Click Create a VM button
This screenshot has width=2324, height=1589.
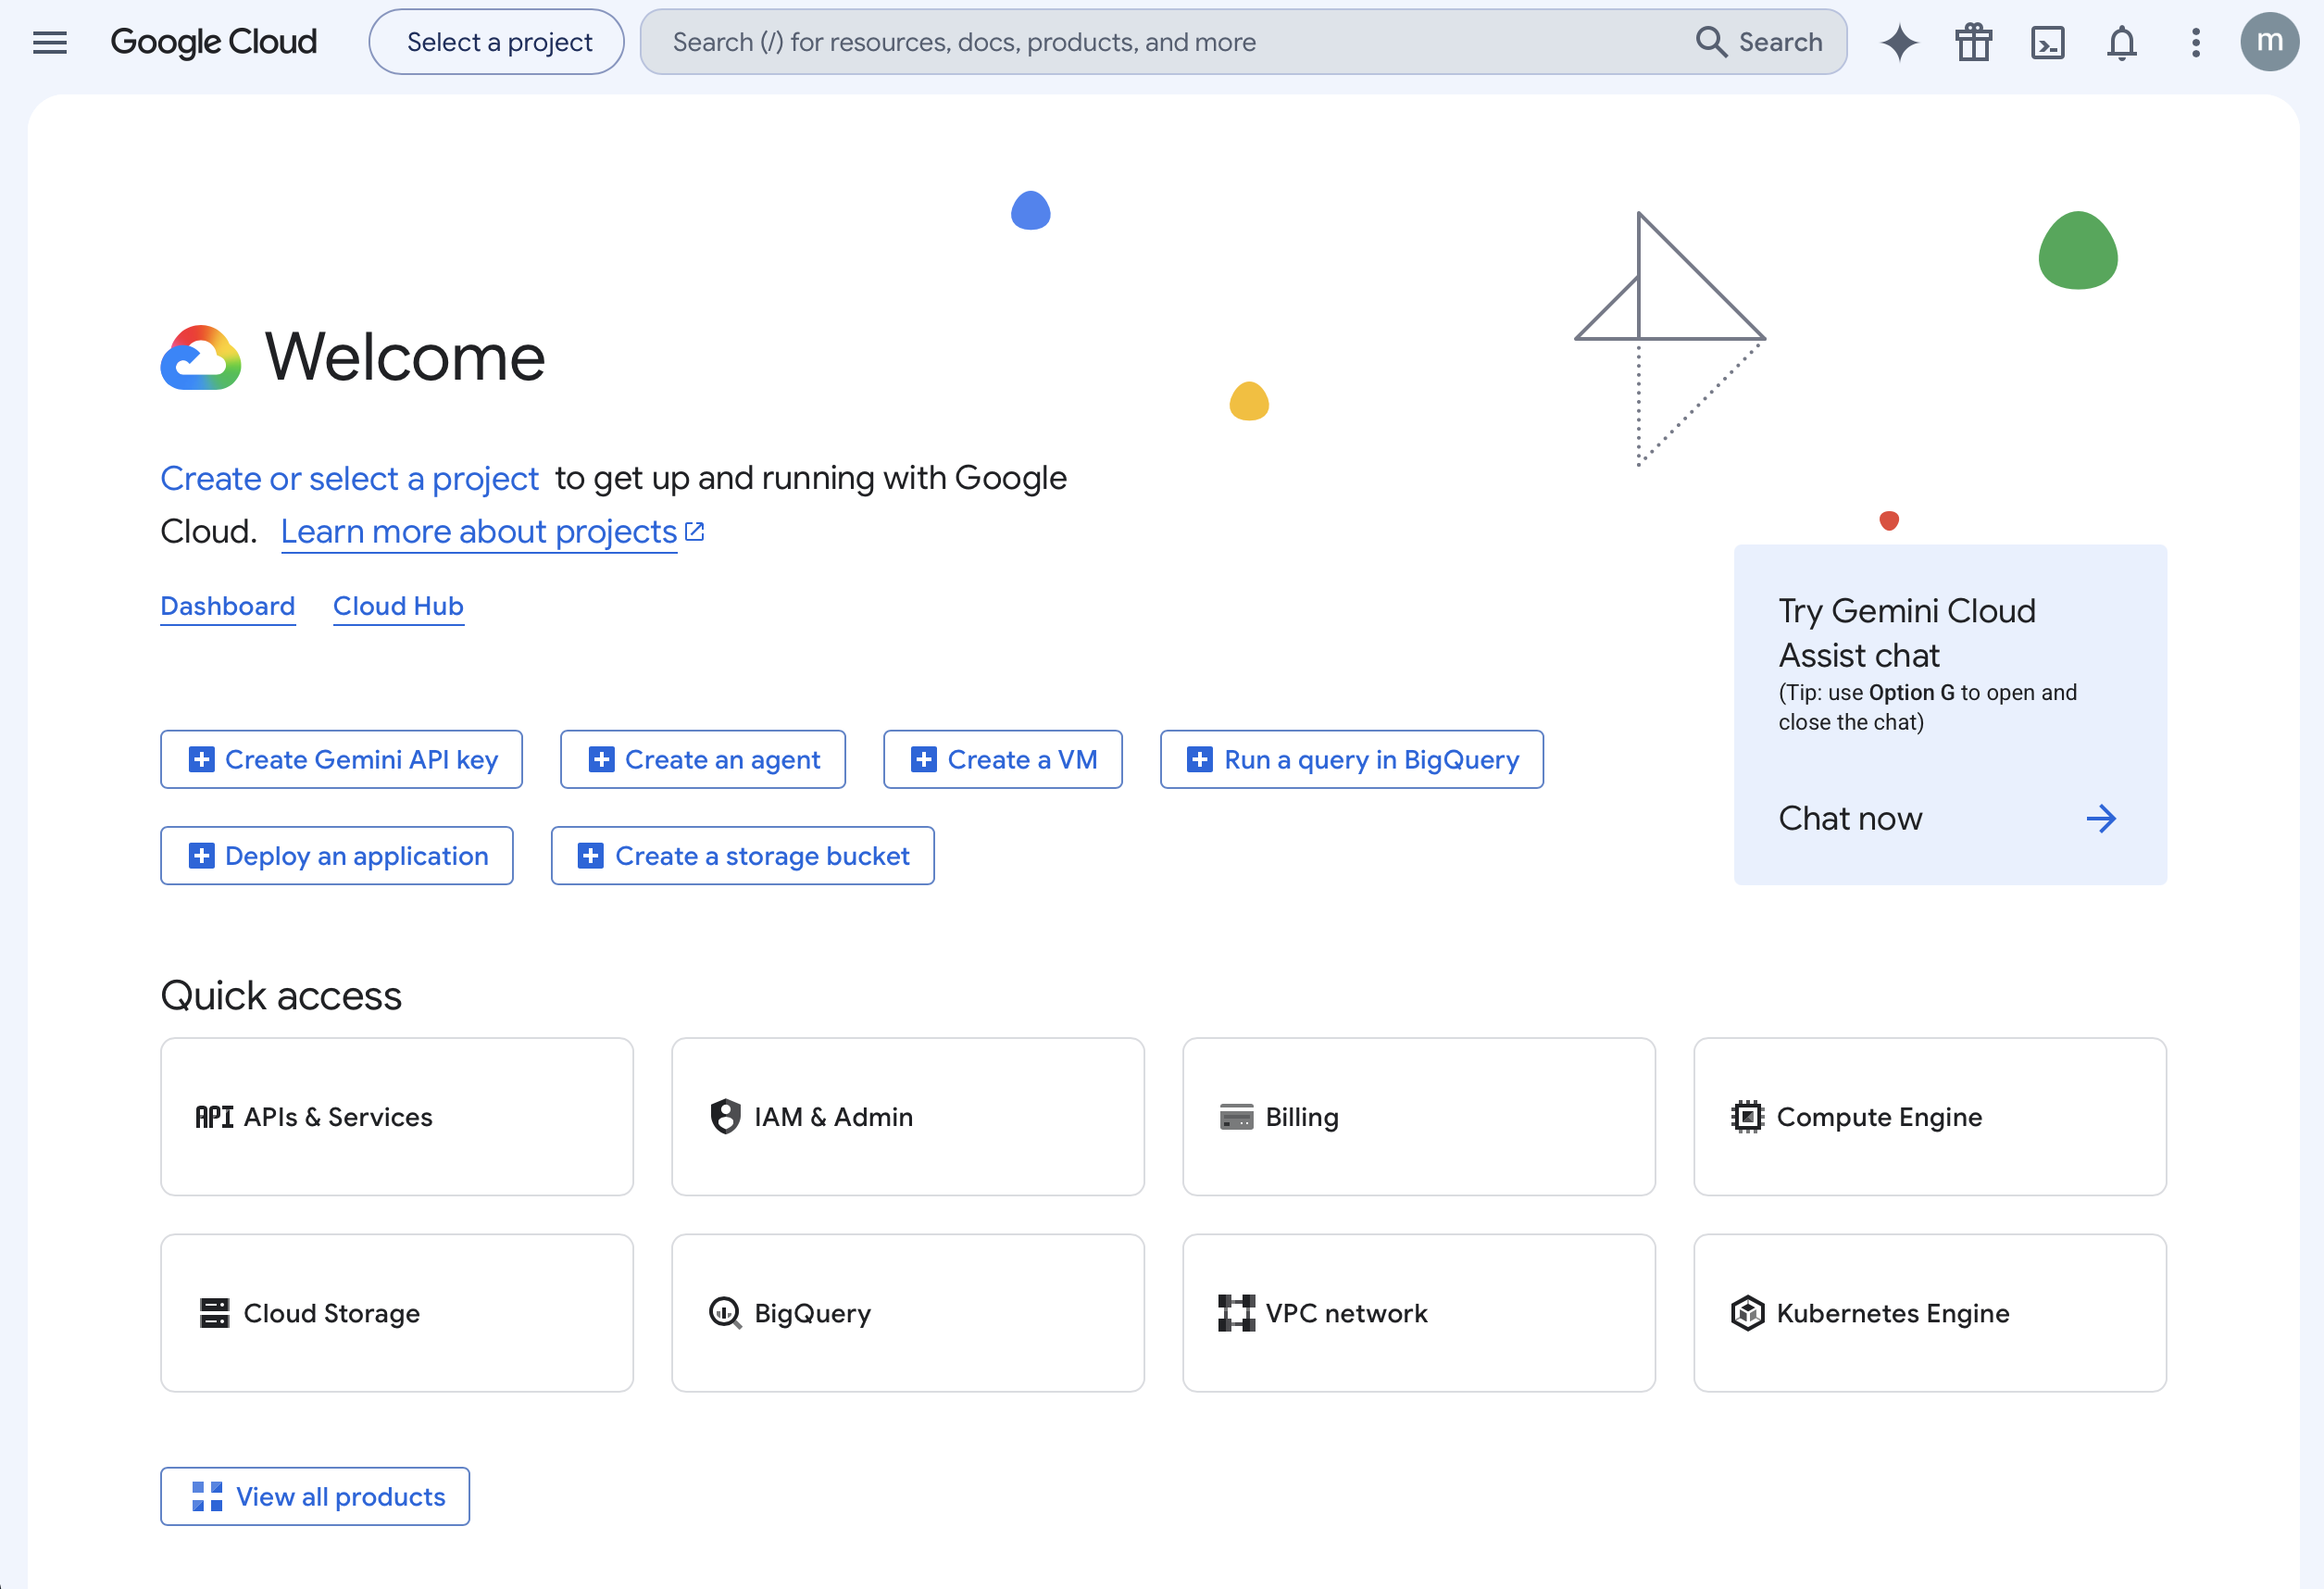[x=1003, y=759]
